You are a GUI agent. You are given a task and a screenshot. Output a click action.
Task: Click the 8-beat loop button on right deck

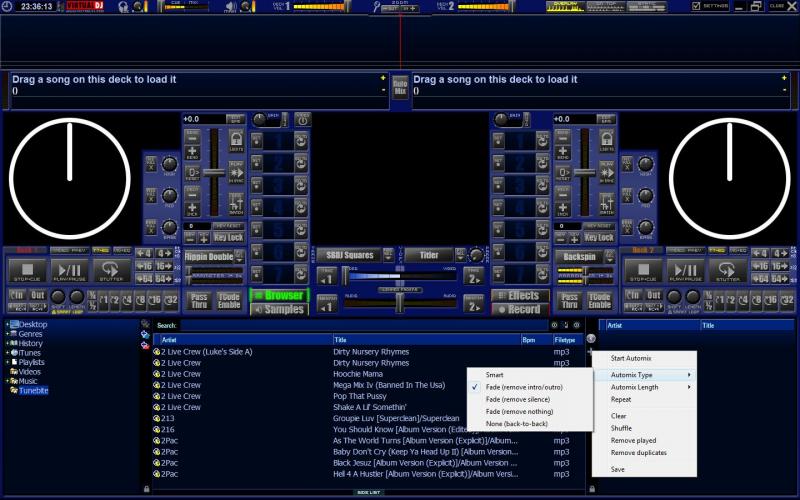click(757, 301)
